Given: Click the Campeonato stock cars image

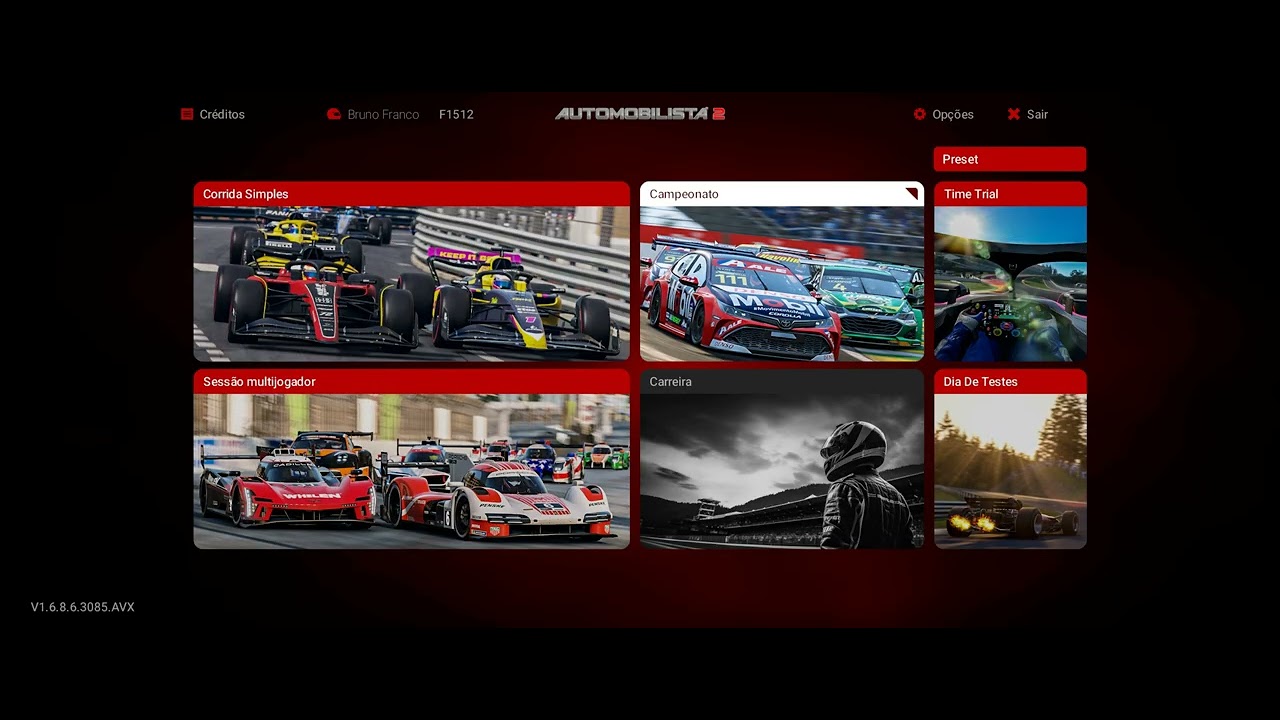Looking at the screenshot, I should pos(782,284).
